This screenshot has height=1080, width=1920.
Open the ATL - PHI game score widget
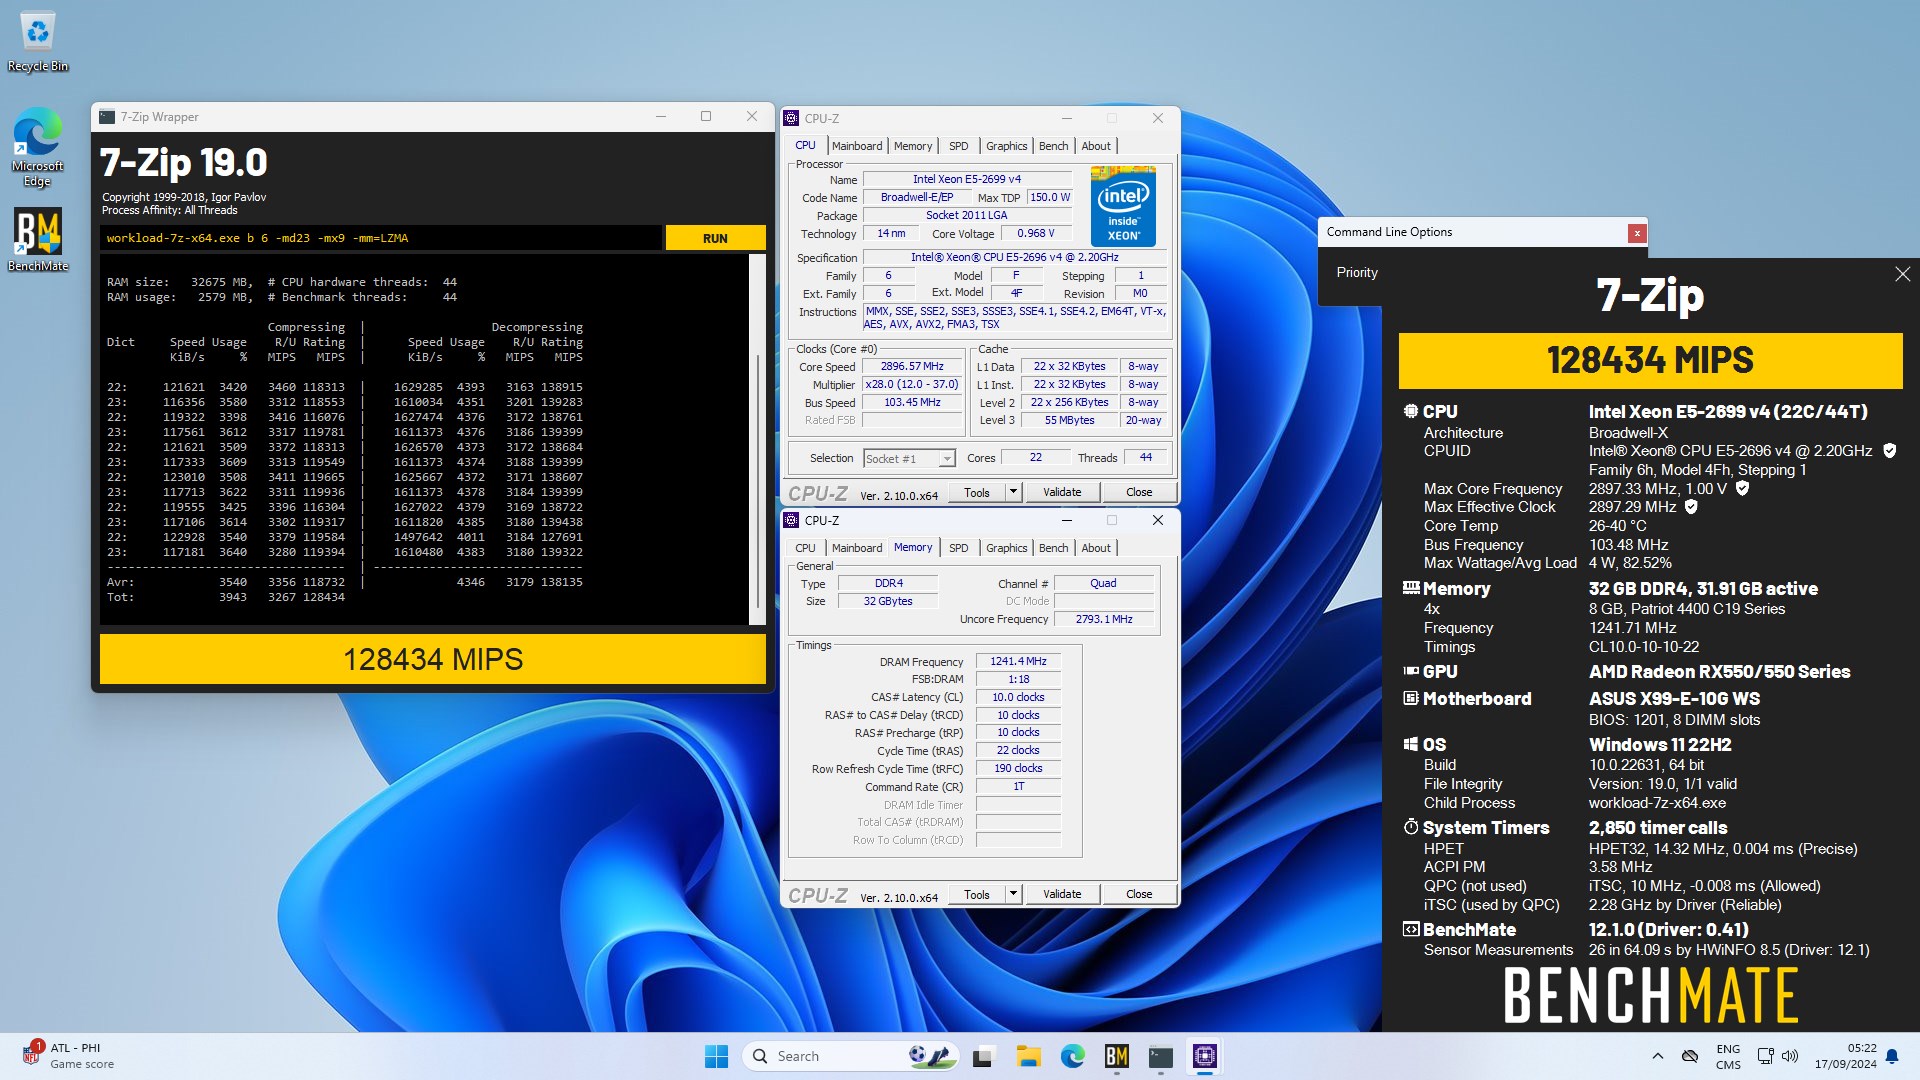pos(68,1056)
